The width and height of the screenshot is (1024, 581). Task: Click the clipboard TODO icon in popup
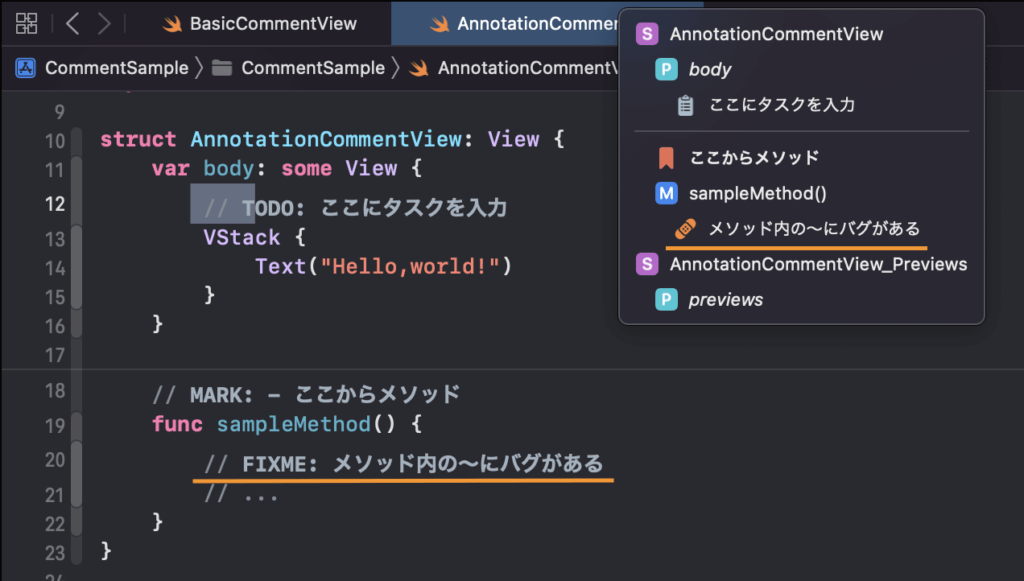tap(685, 105)
